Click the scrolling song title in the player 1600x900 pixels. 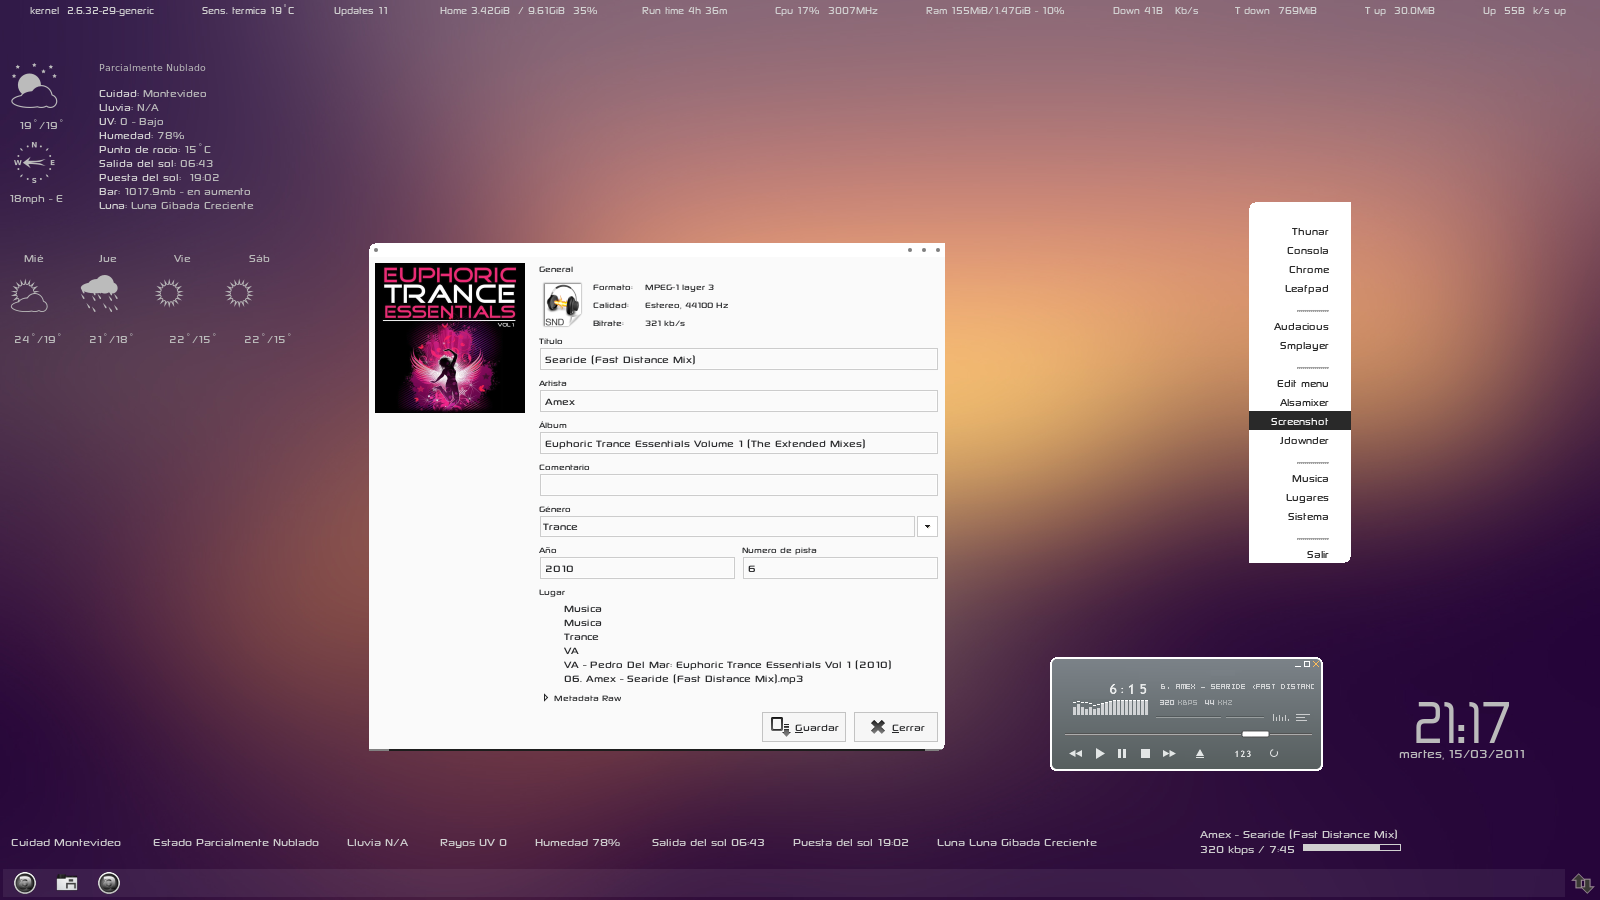[1237, 687]
